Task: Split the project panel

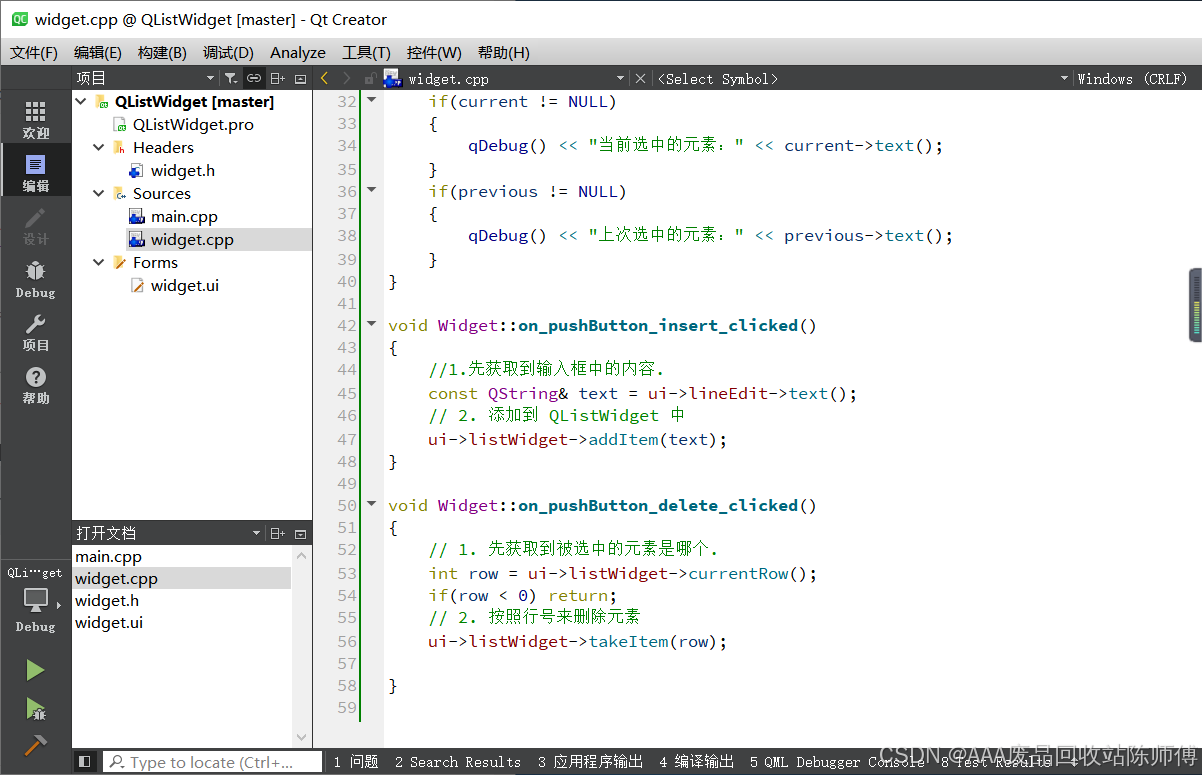Action: click(x=277, y=78)
